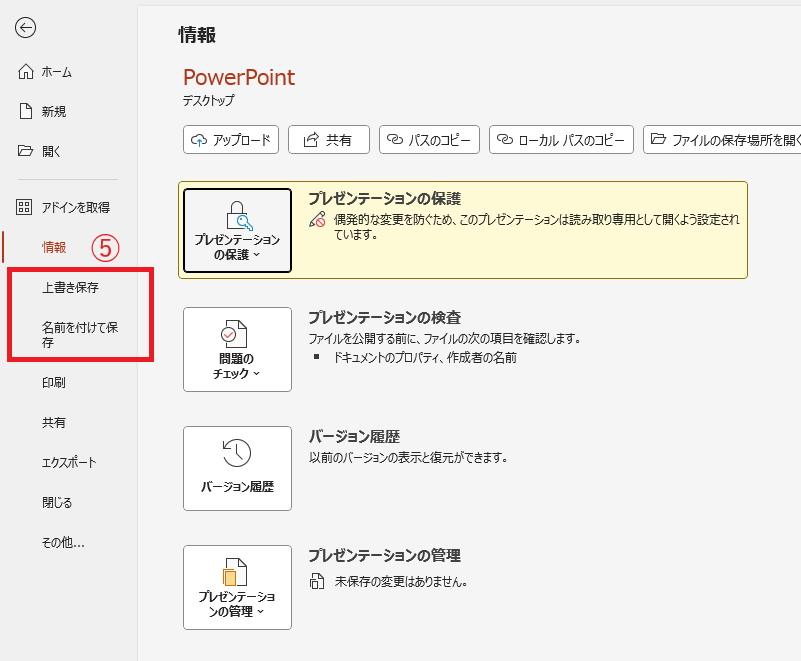
Task: Click the read-only pencil icon in protection notice
Action: click(317, 219)
